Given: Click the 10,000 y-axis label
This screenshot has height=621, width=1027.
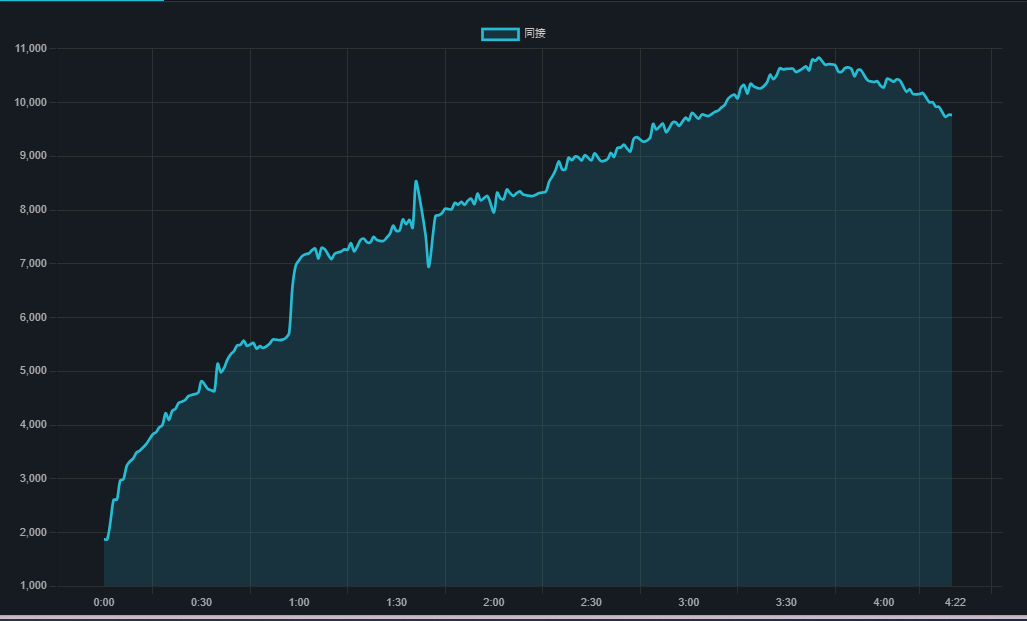Looking at the screenshot, I should click(31, 102).
